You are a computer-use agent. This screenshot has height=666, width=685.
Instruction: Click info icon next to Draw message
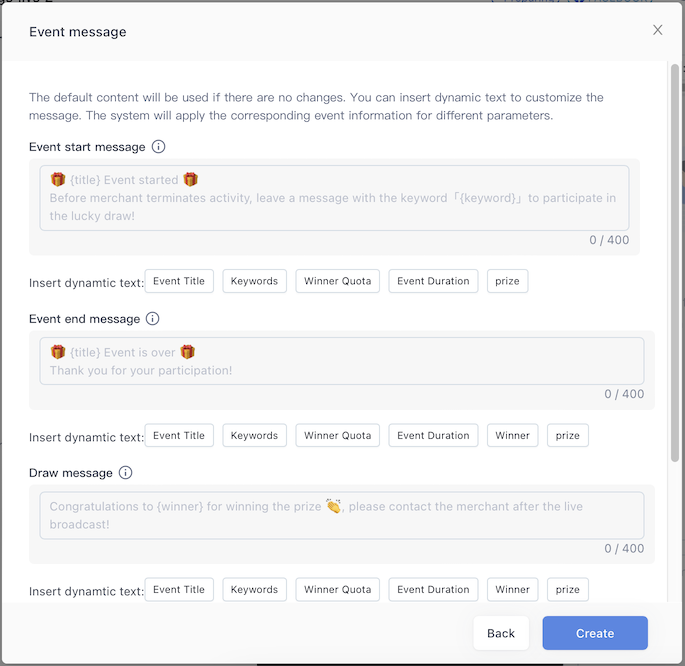pyautogui.click(x=125, y=473)
